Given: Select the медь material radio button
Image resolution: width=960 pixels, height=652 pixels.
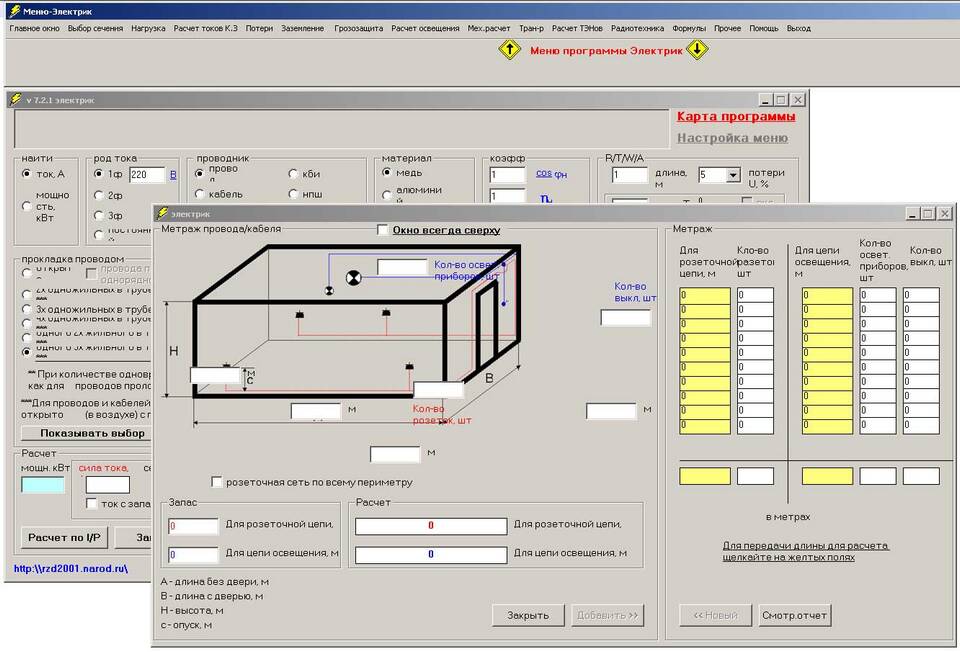Looking at the screenshot, I should click(x=386, y=173).
